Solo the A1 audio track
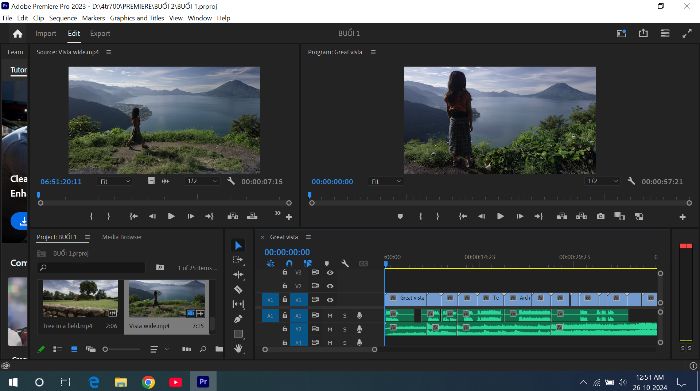This screenshot has height=391, width=700. click(344, 316)
